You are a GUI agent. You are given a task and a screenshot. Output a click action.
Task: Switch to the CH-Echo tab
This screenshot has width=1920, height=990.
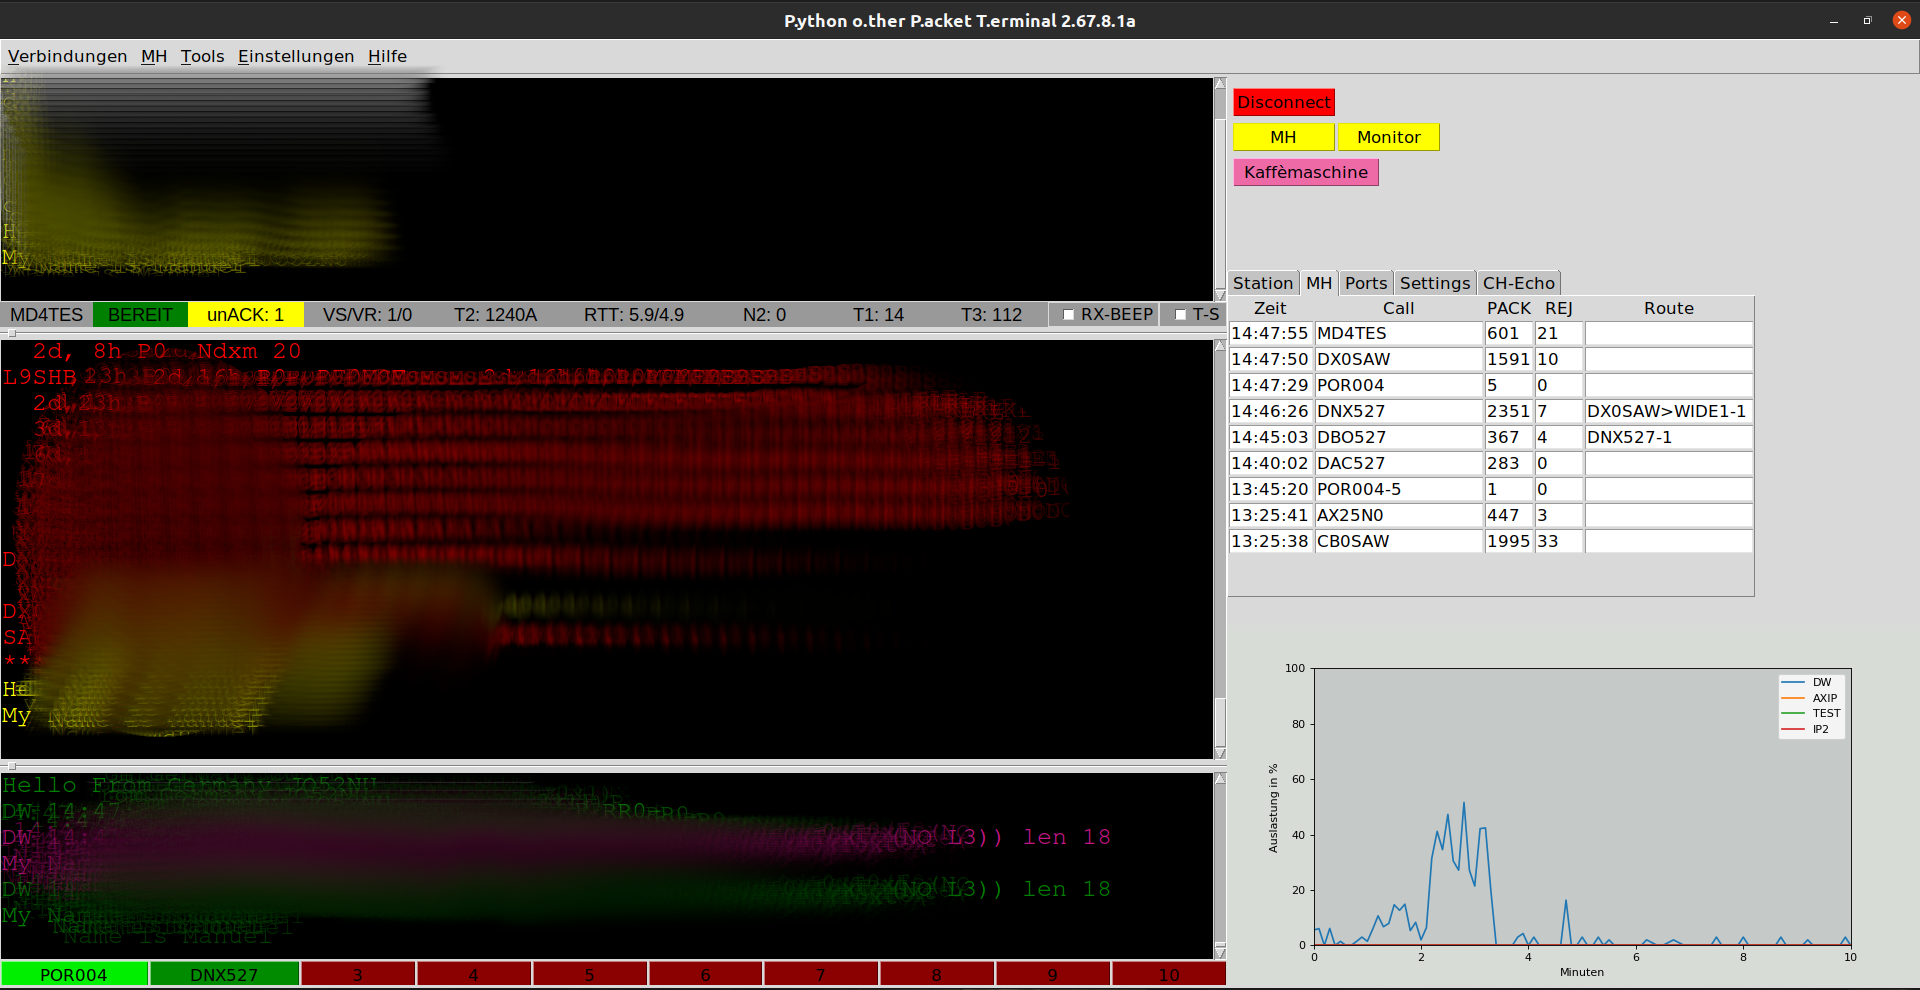tap(1519, 283)
